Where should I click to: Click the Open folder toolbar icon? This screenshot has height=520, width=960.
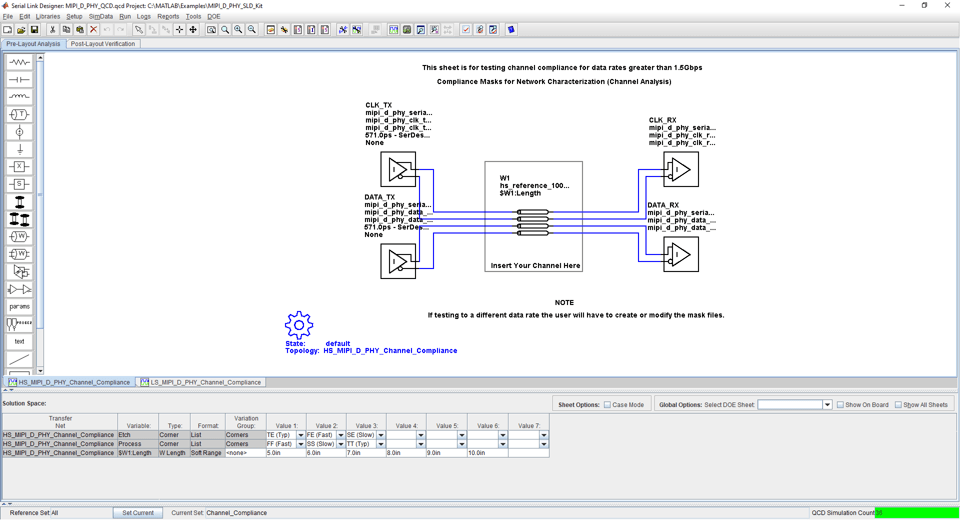tap(21, 30)
